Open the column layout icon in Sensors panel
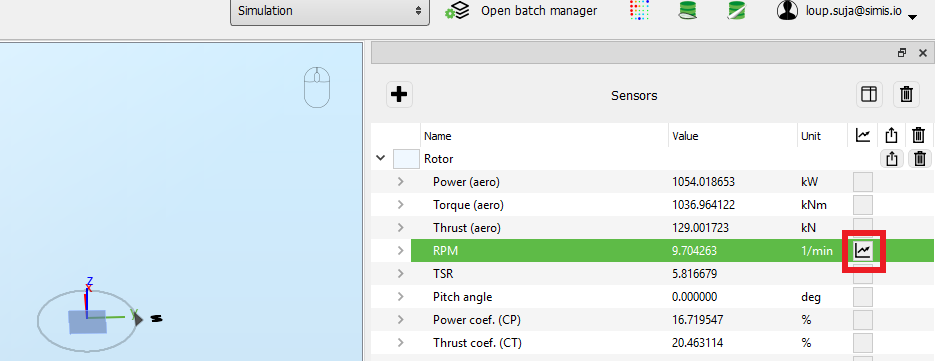The image size is (935, 361). tap(869, 94)
